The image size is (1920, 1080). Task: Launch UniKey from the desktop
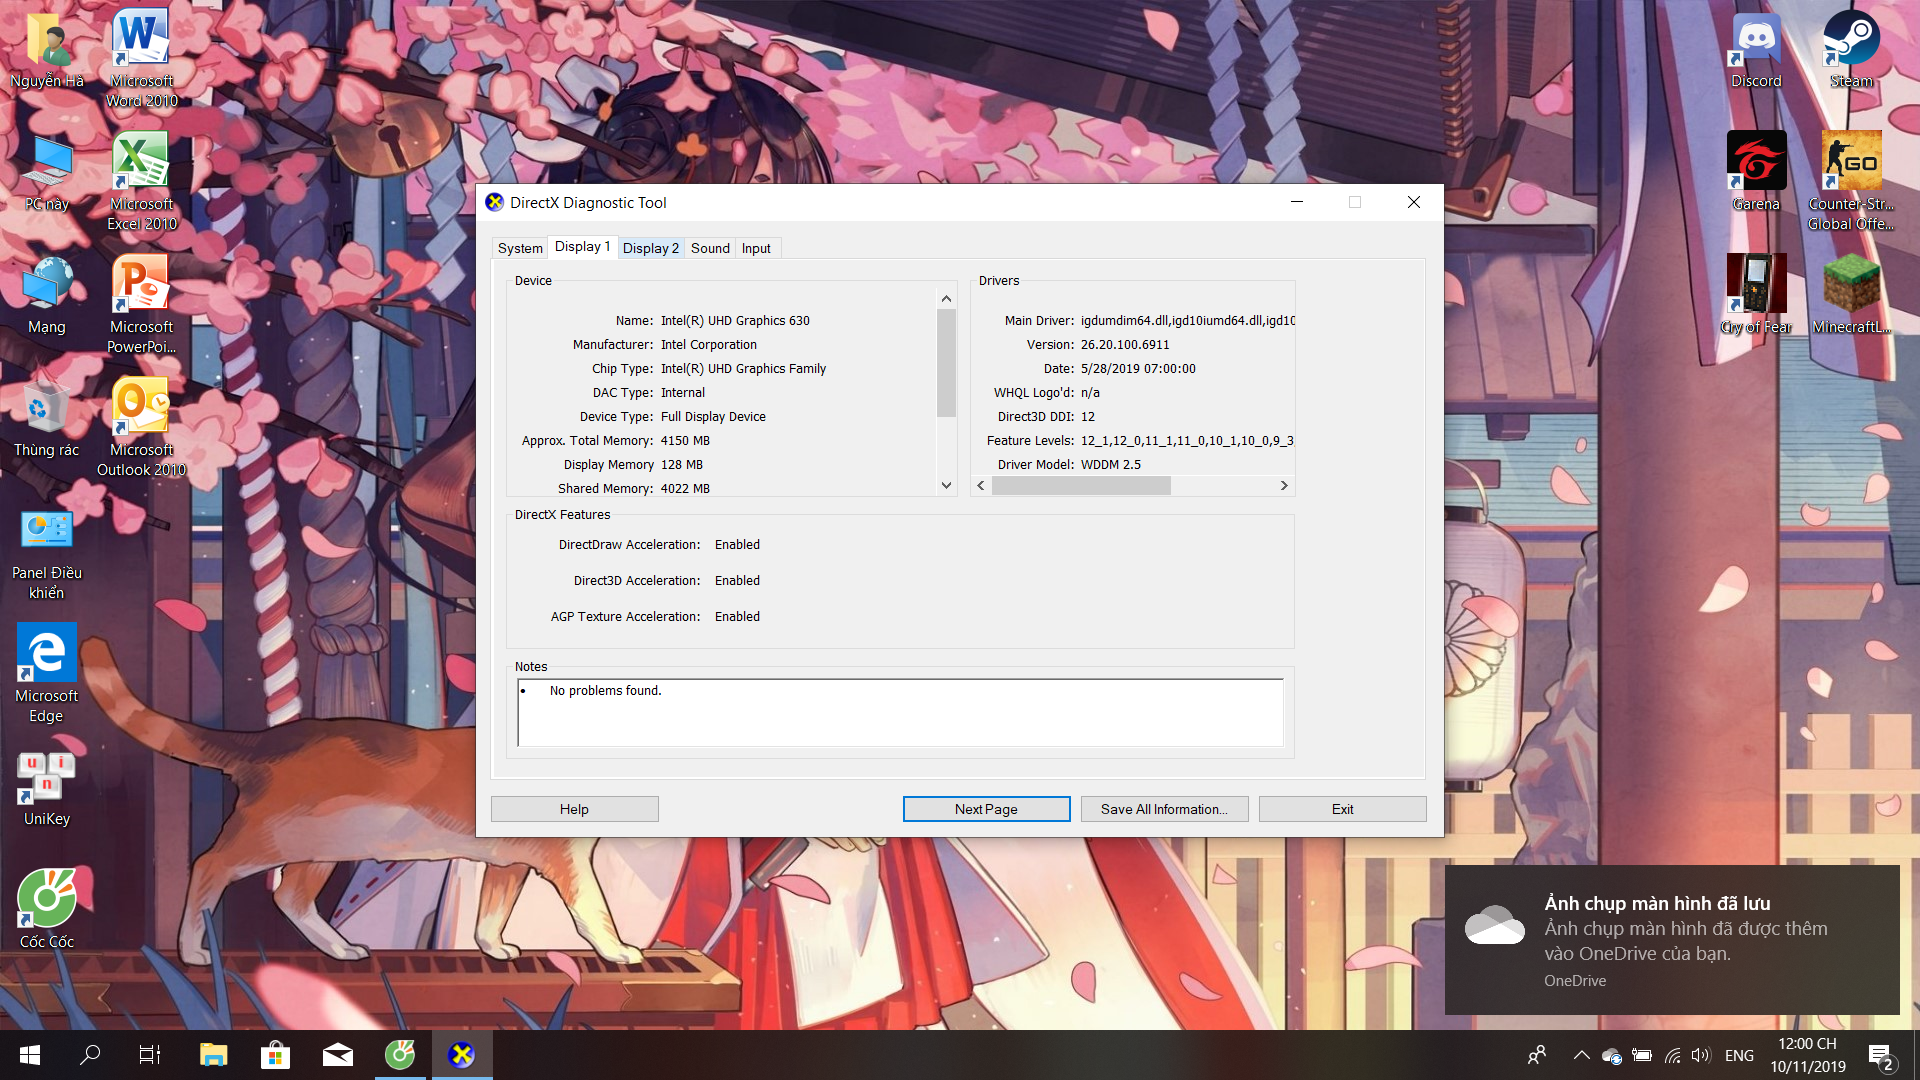47,788
